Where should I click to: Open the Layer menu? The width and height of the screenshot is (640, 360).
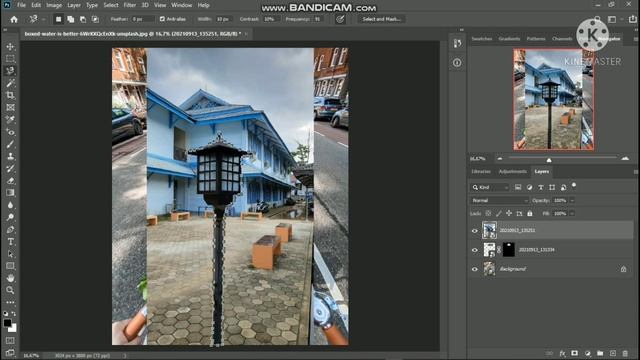(74, 5)
